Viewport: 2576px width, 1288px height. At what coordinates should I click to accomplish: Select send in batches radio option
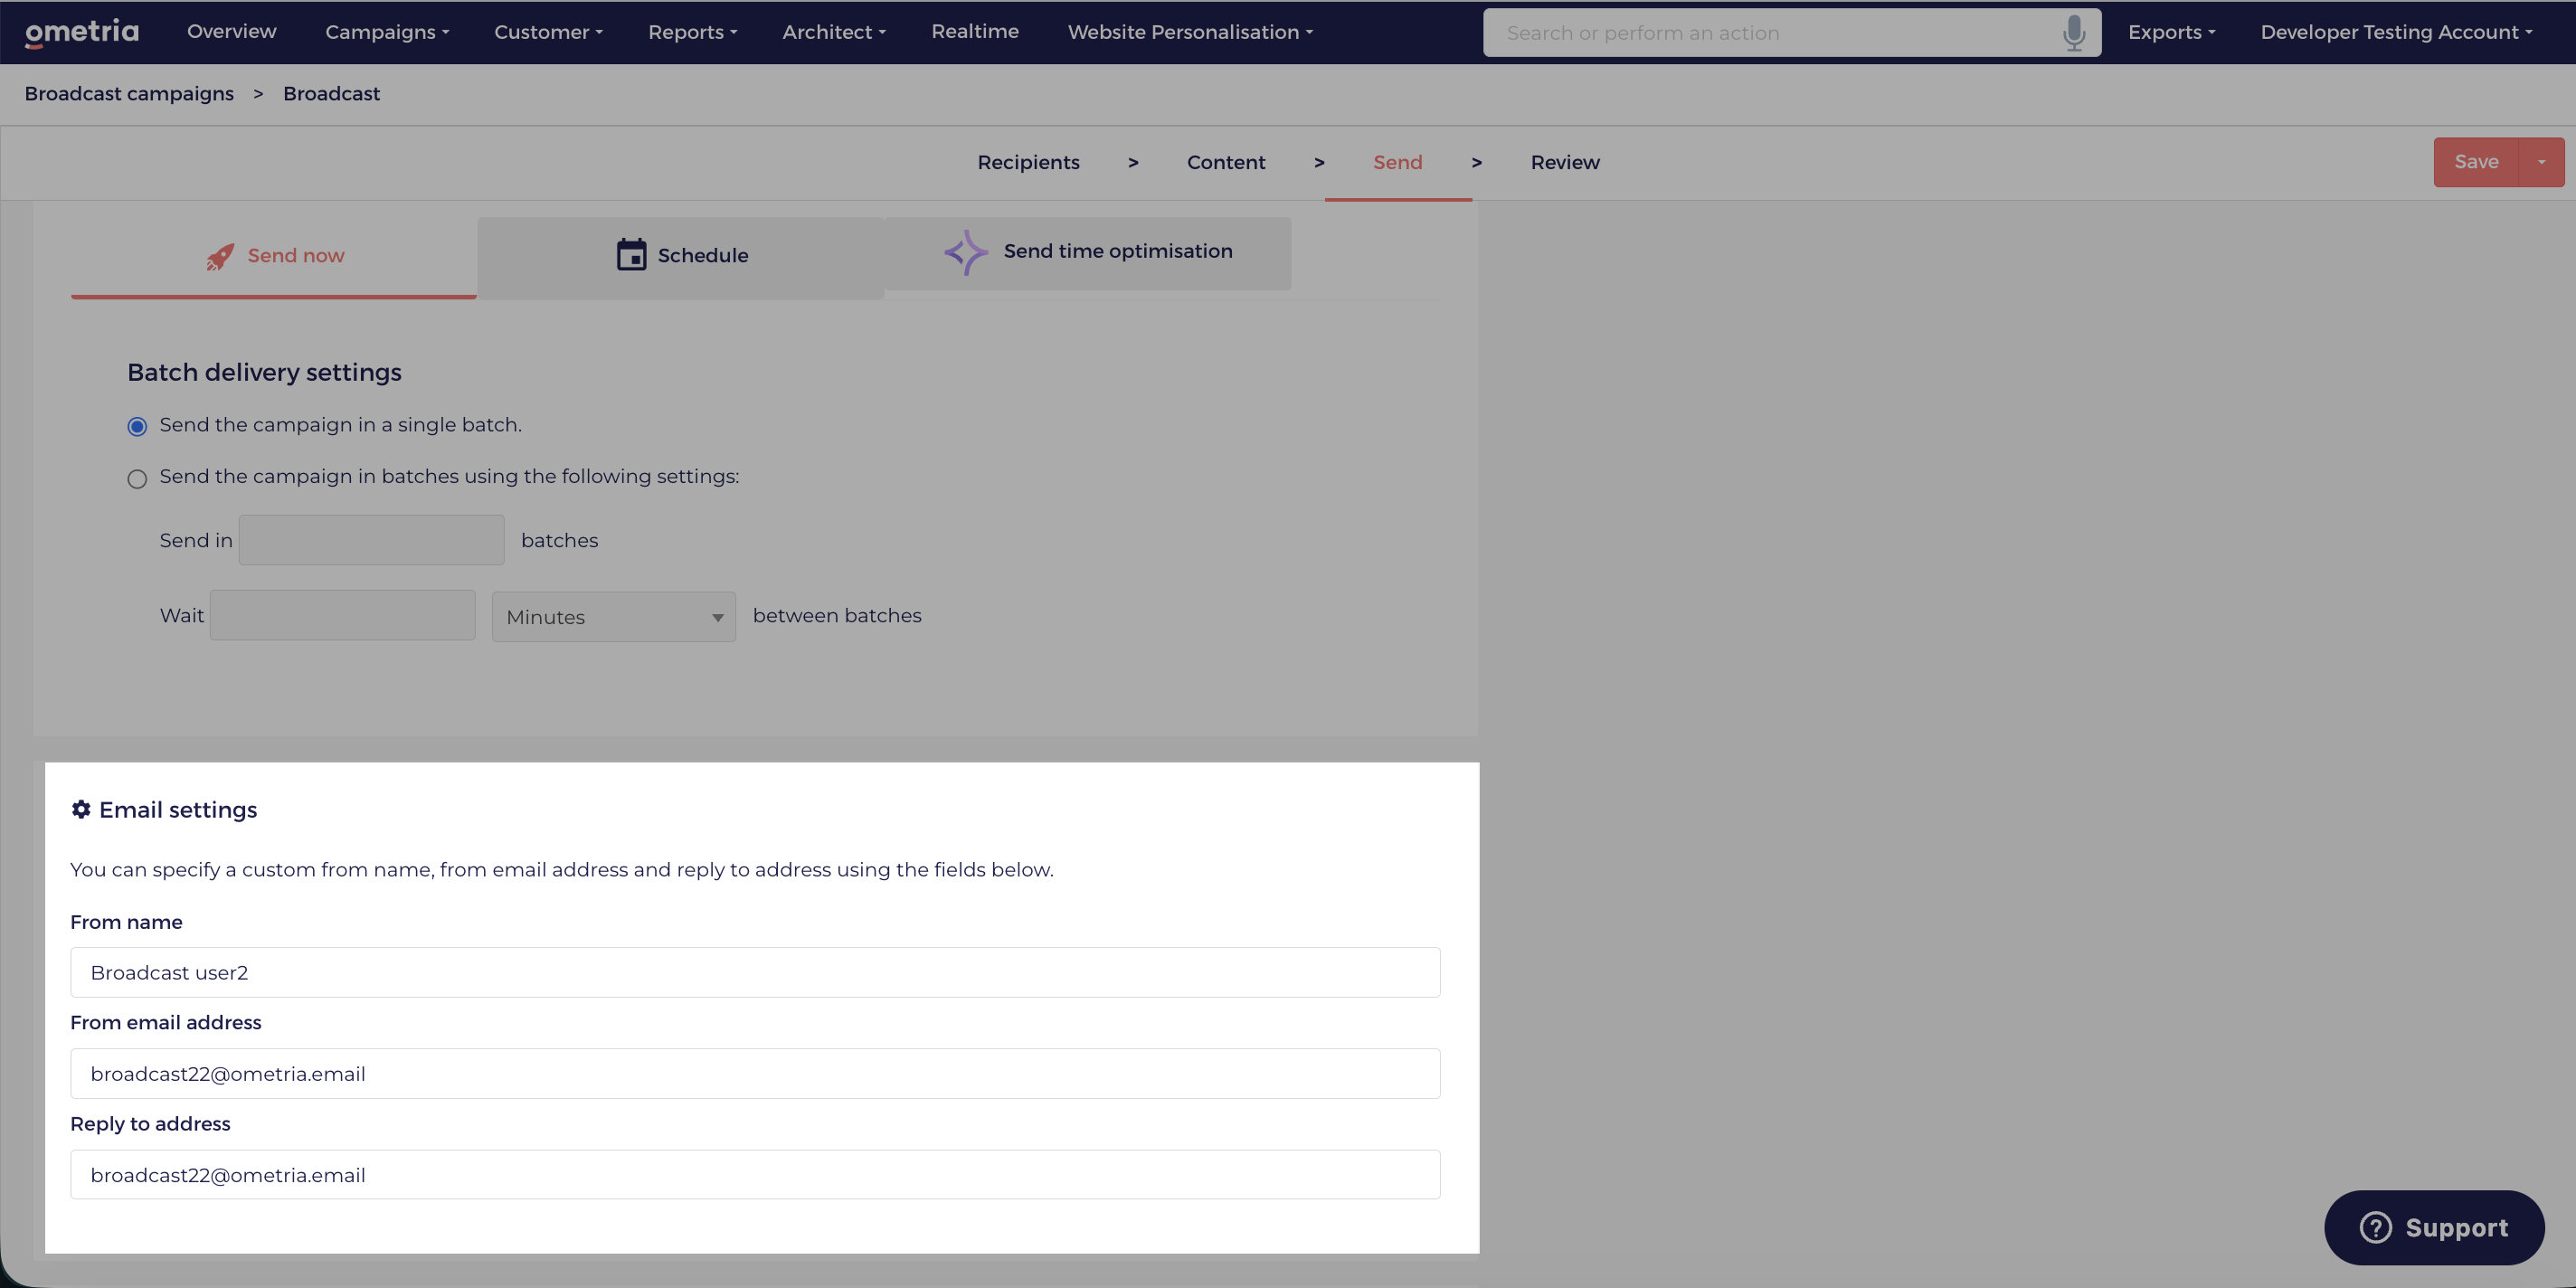[137, 479]
